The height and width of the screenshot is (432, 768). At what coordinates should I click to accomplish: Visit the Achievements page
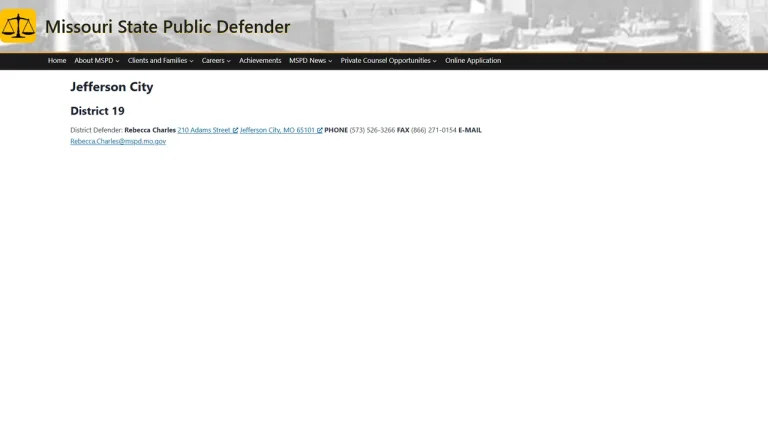(x=260, y=61)
